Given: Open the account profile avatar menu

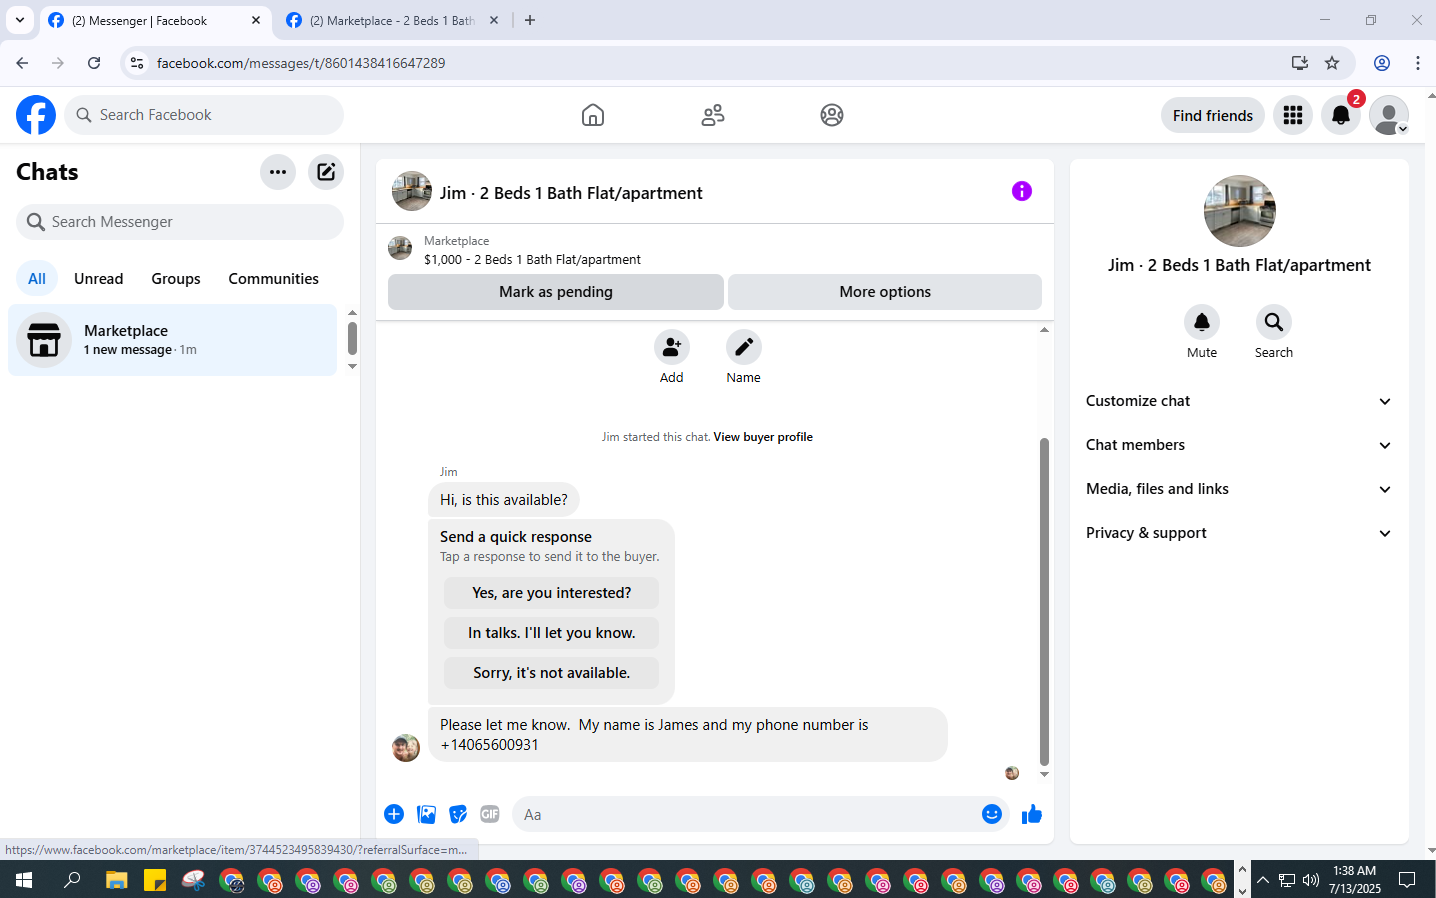Looking at the screenshot, I should 1389,115.
